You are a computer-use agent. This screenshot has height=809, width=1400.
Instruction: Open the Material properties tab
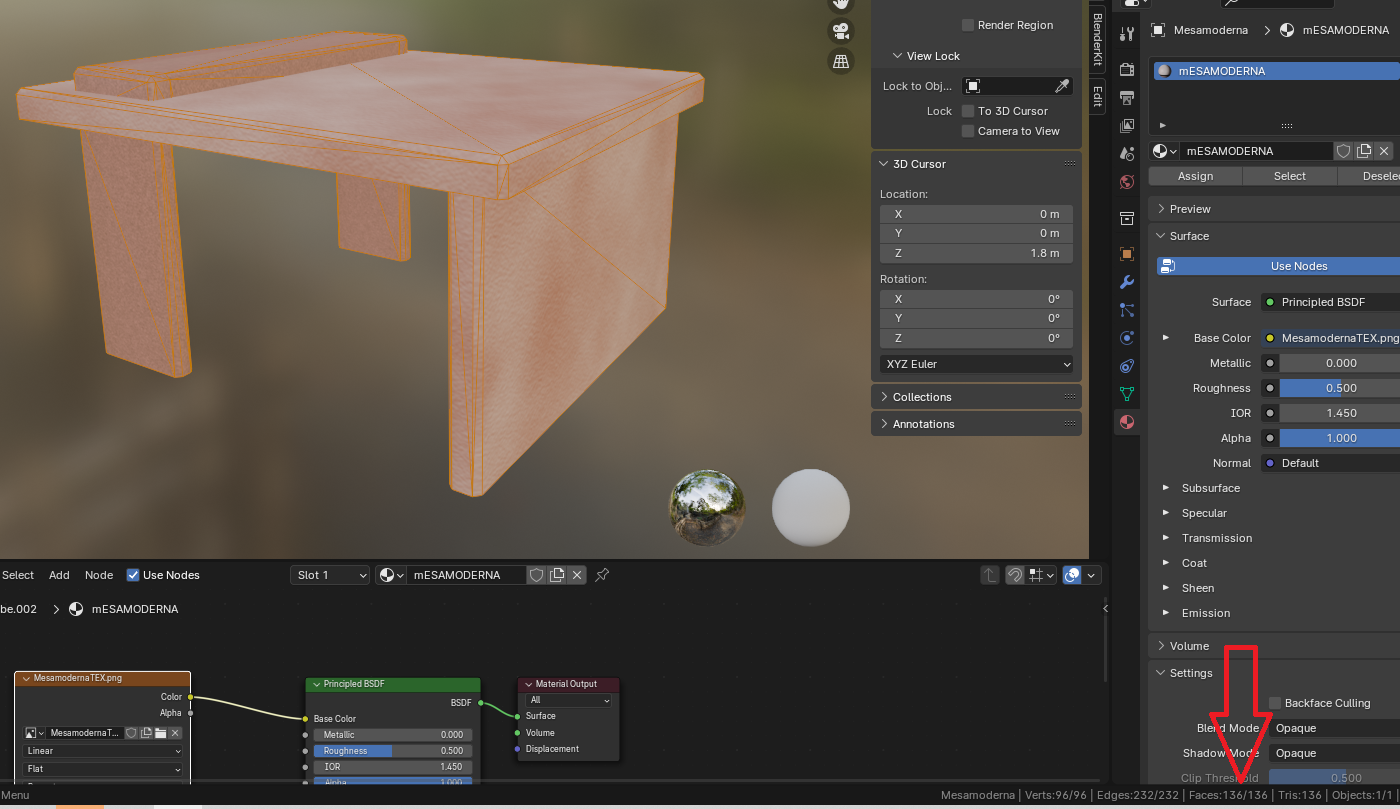pyautogui.click(x=1127, y=422)
